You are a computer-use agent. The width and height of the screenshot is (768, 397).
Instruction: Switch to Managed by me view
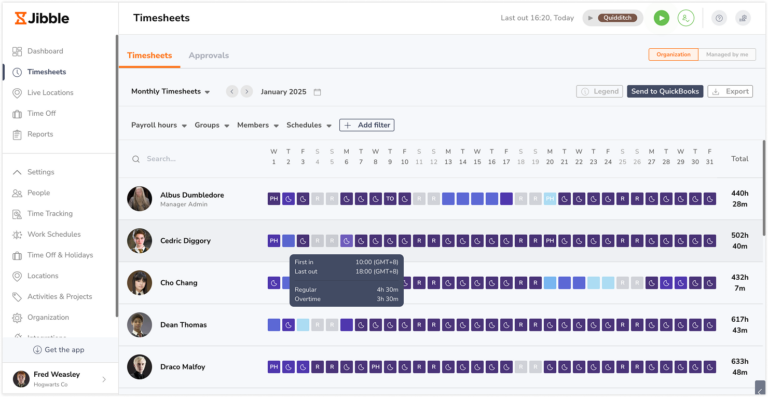pos(727,55)
